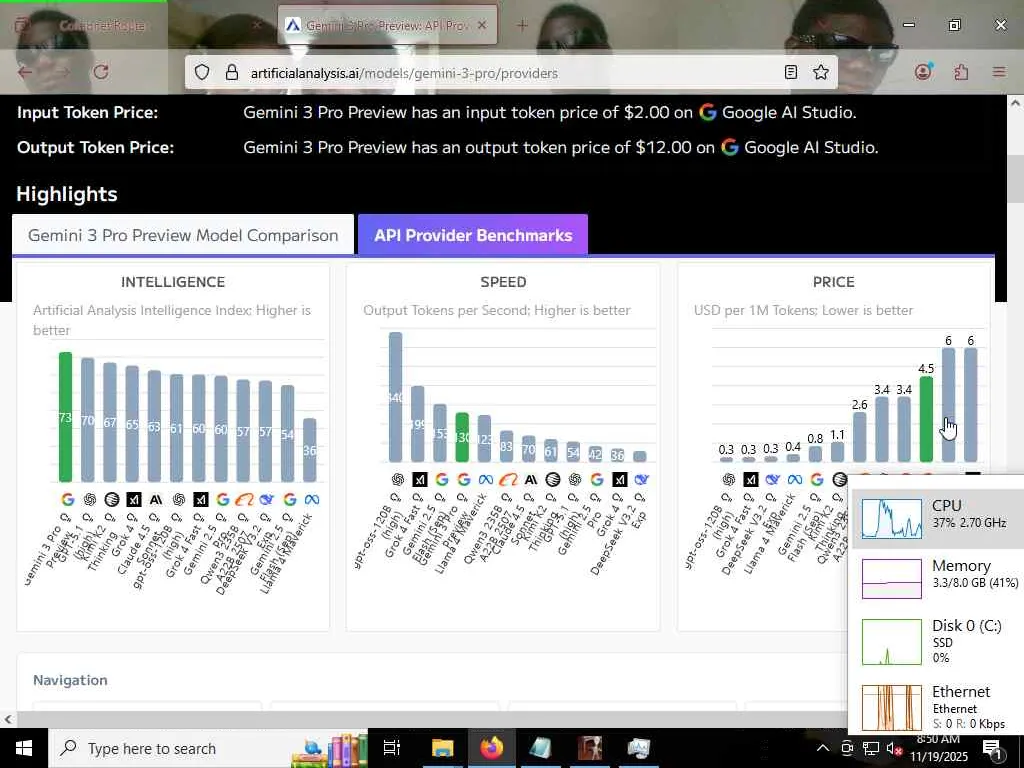This screenshot has width=1024, height=768.
Task: Click the Anthropic logo in the Speed chart
Action: 531,480
